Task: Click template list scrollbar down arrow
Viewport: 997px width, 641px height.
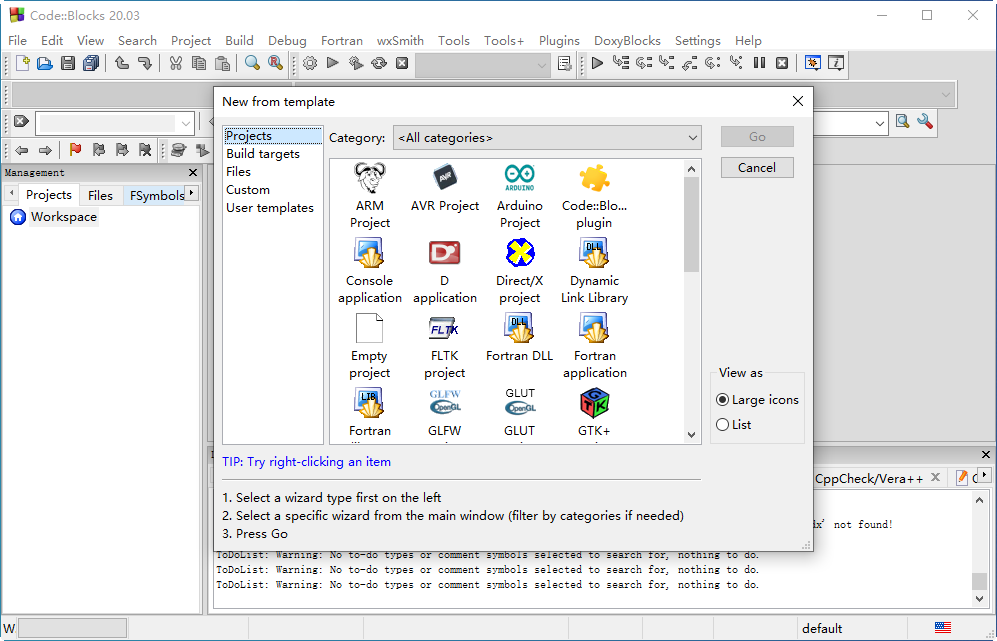Action: coord(691,435)
